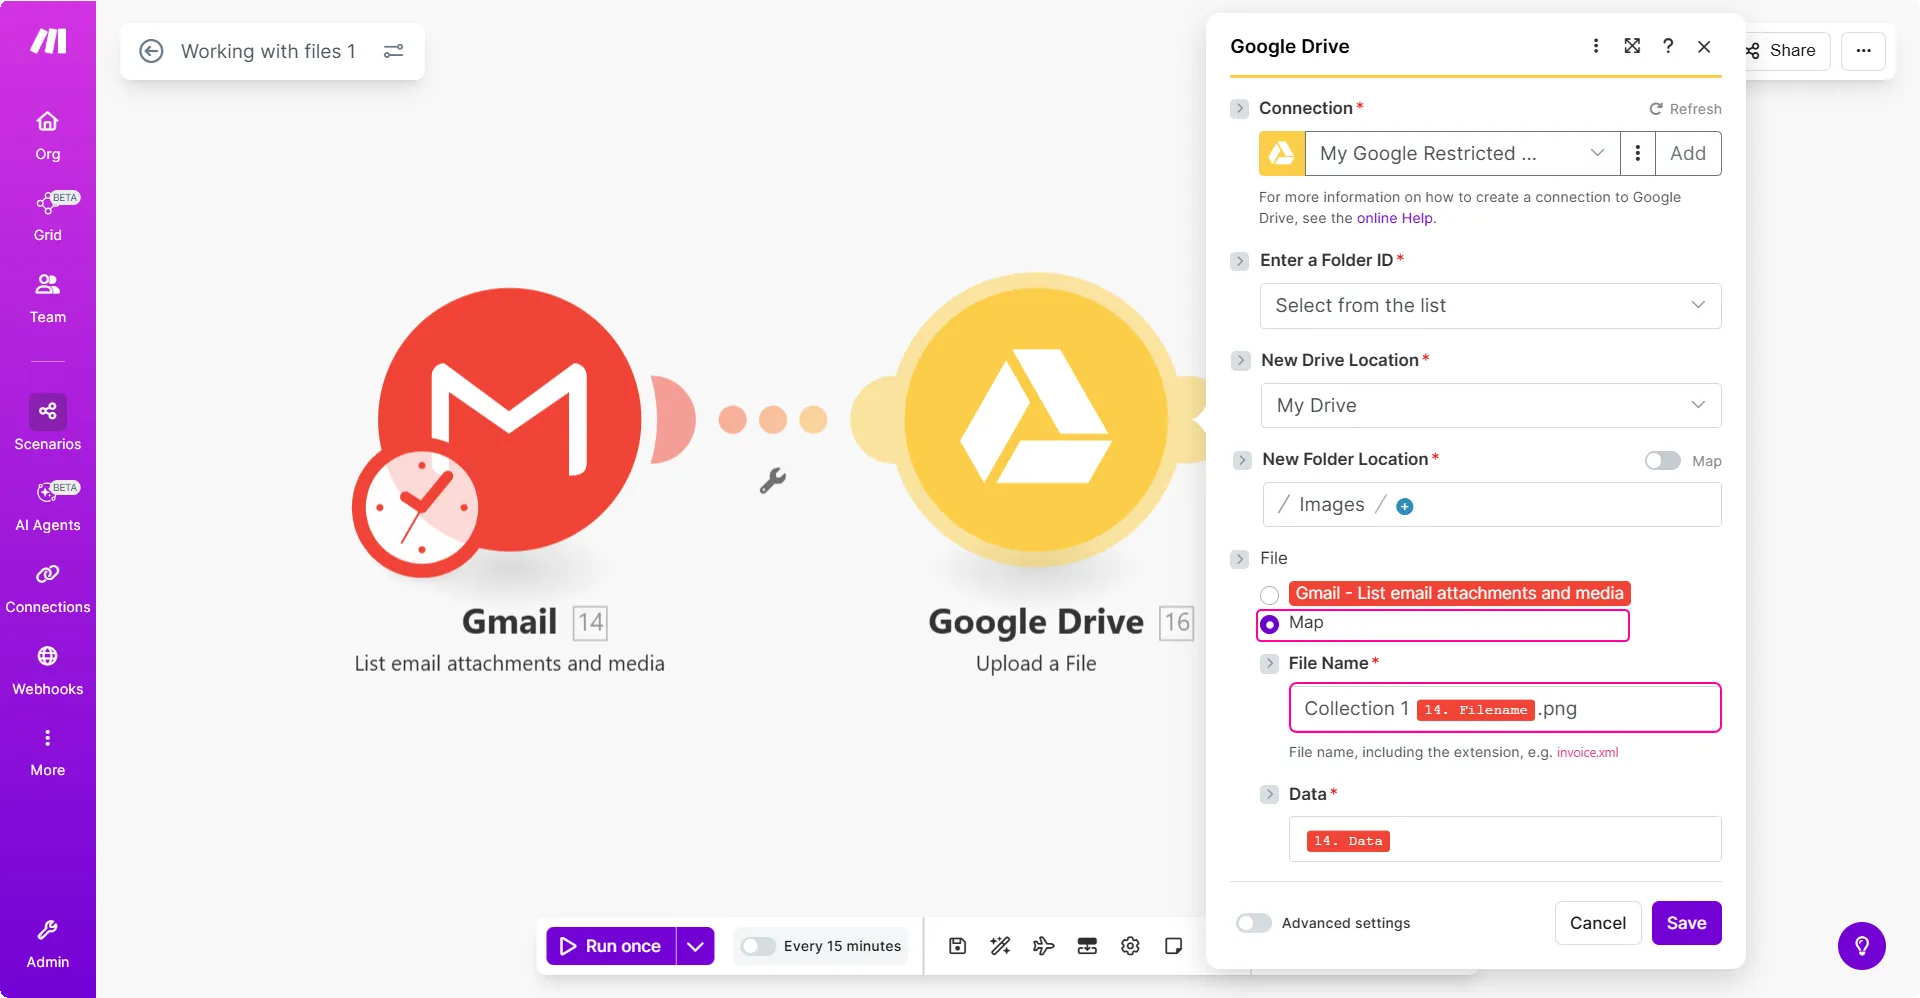The height and width of the screenshot is (998, 1920).
Task: Click the magic wand auto-align icon
Action: 1000,946
